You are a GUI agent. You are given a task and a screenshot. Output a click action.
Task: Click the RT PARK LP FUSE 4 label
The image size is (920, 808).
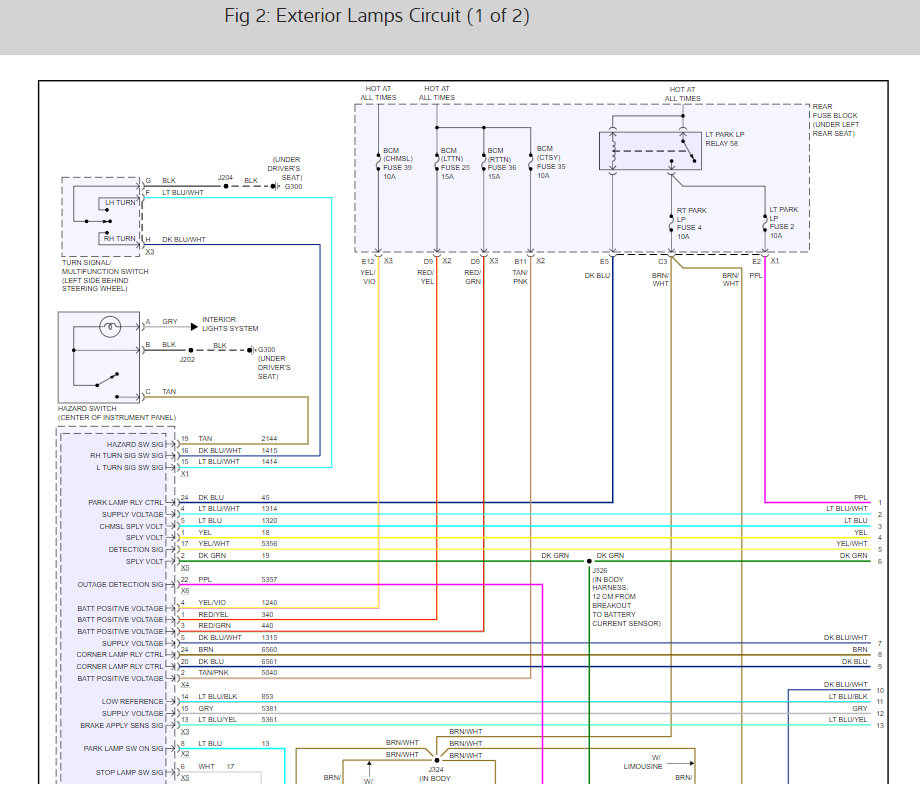click(x=691, y=224)
